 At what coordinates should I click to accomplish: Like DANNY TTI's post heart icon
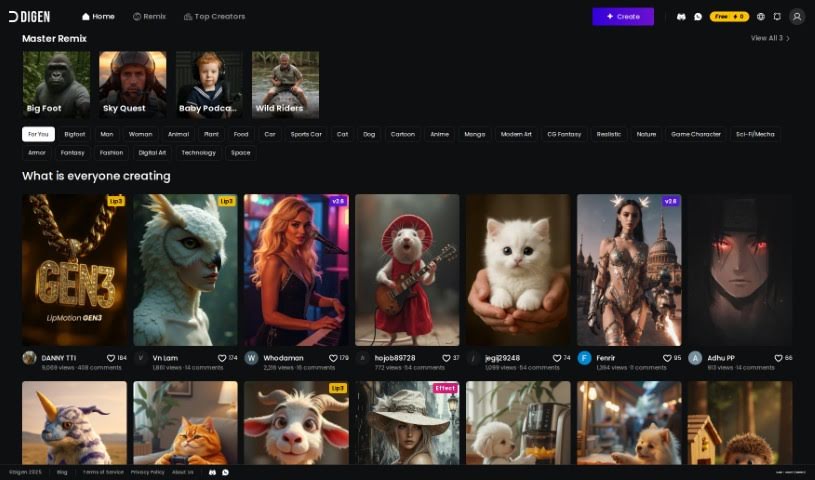[x=111, y=358]
